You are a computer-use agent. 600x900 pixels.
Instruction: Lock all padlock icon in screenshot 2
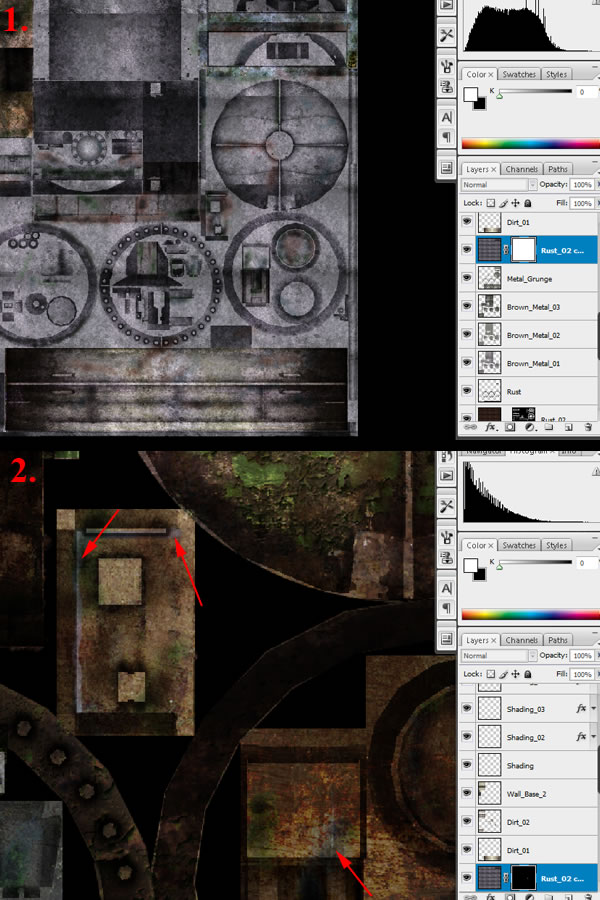[x=528, y=673]
